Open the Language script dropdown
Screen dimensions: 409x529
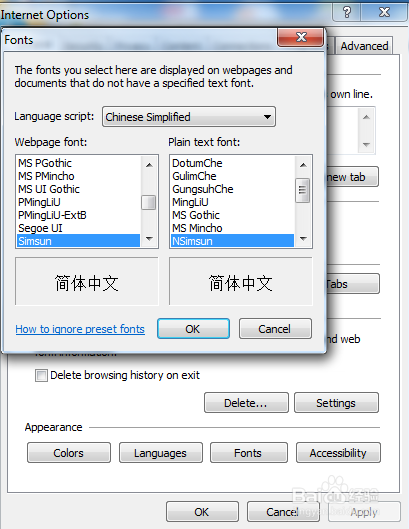coord(189,117)
